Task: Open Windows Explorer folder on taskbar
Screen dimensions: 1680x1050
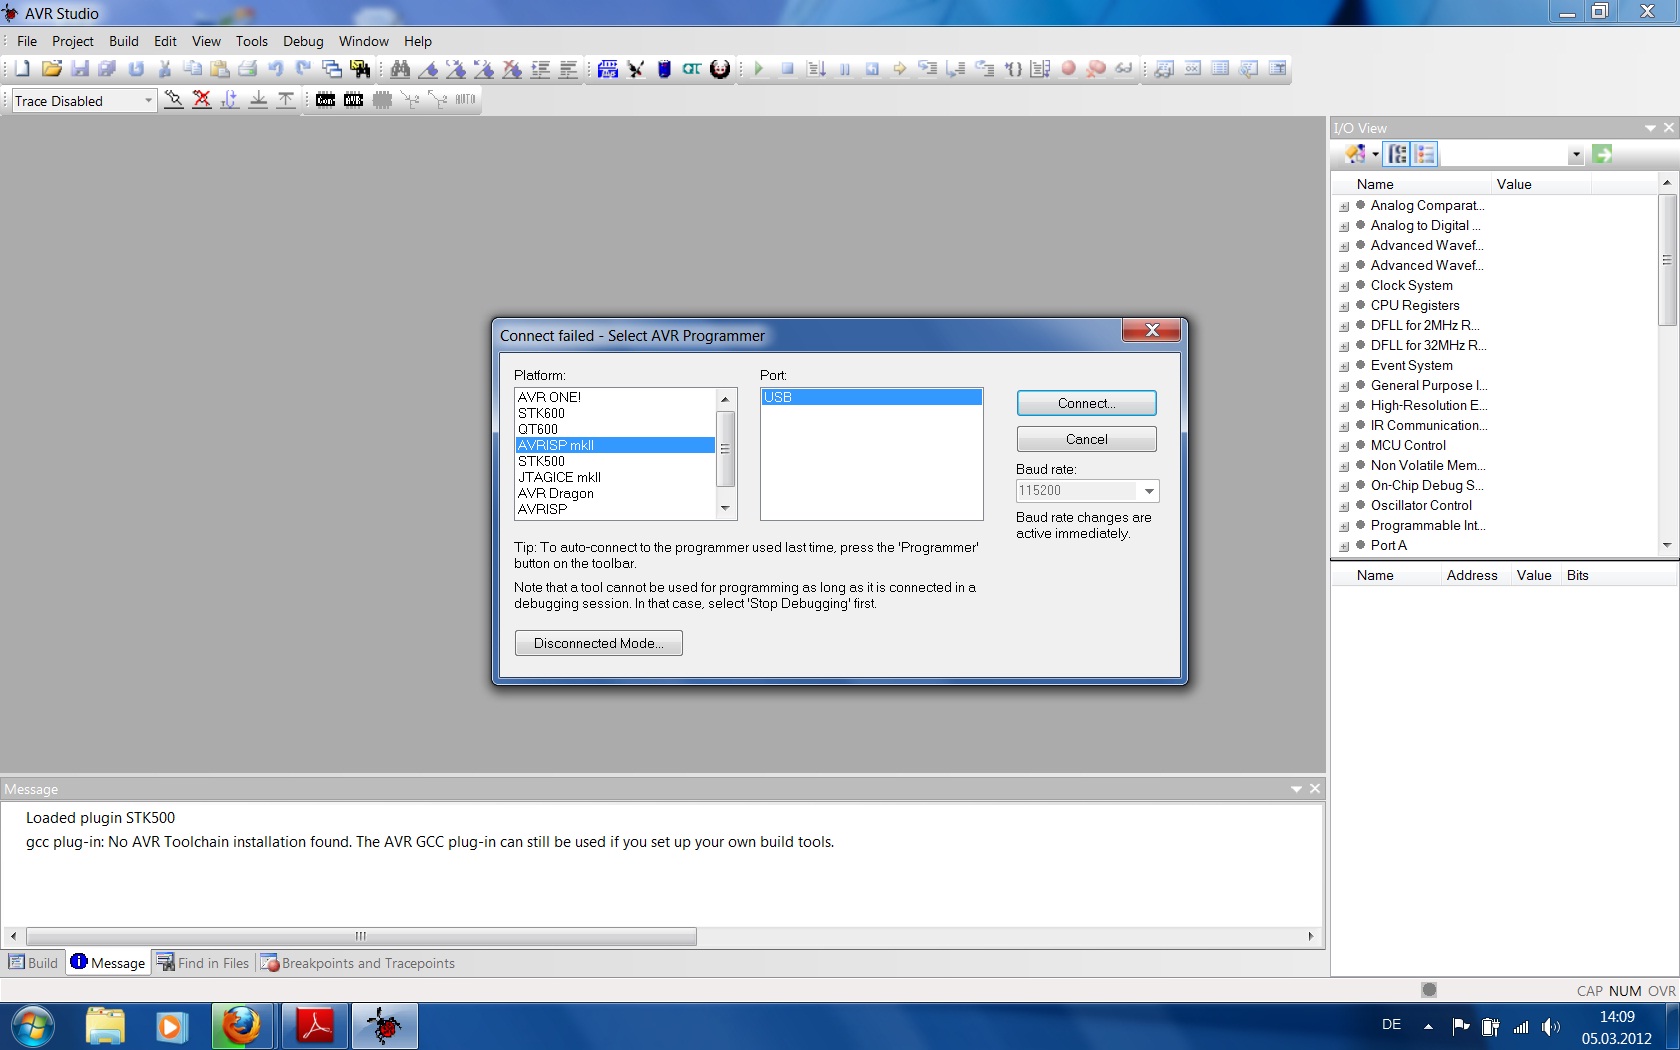Action: 105,1026
